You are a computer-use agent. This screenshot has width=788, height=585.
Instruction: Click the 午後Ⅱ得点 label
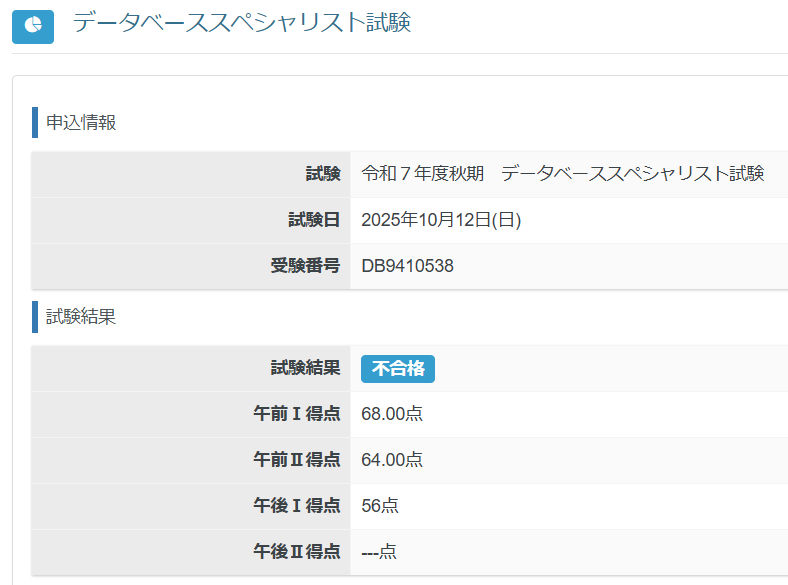pyautogui.click(x=297, y=552)
